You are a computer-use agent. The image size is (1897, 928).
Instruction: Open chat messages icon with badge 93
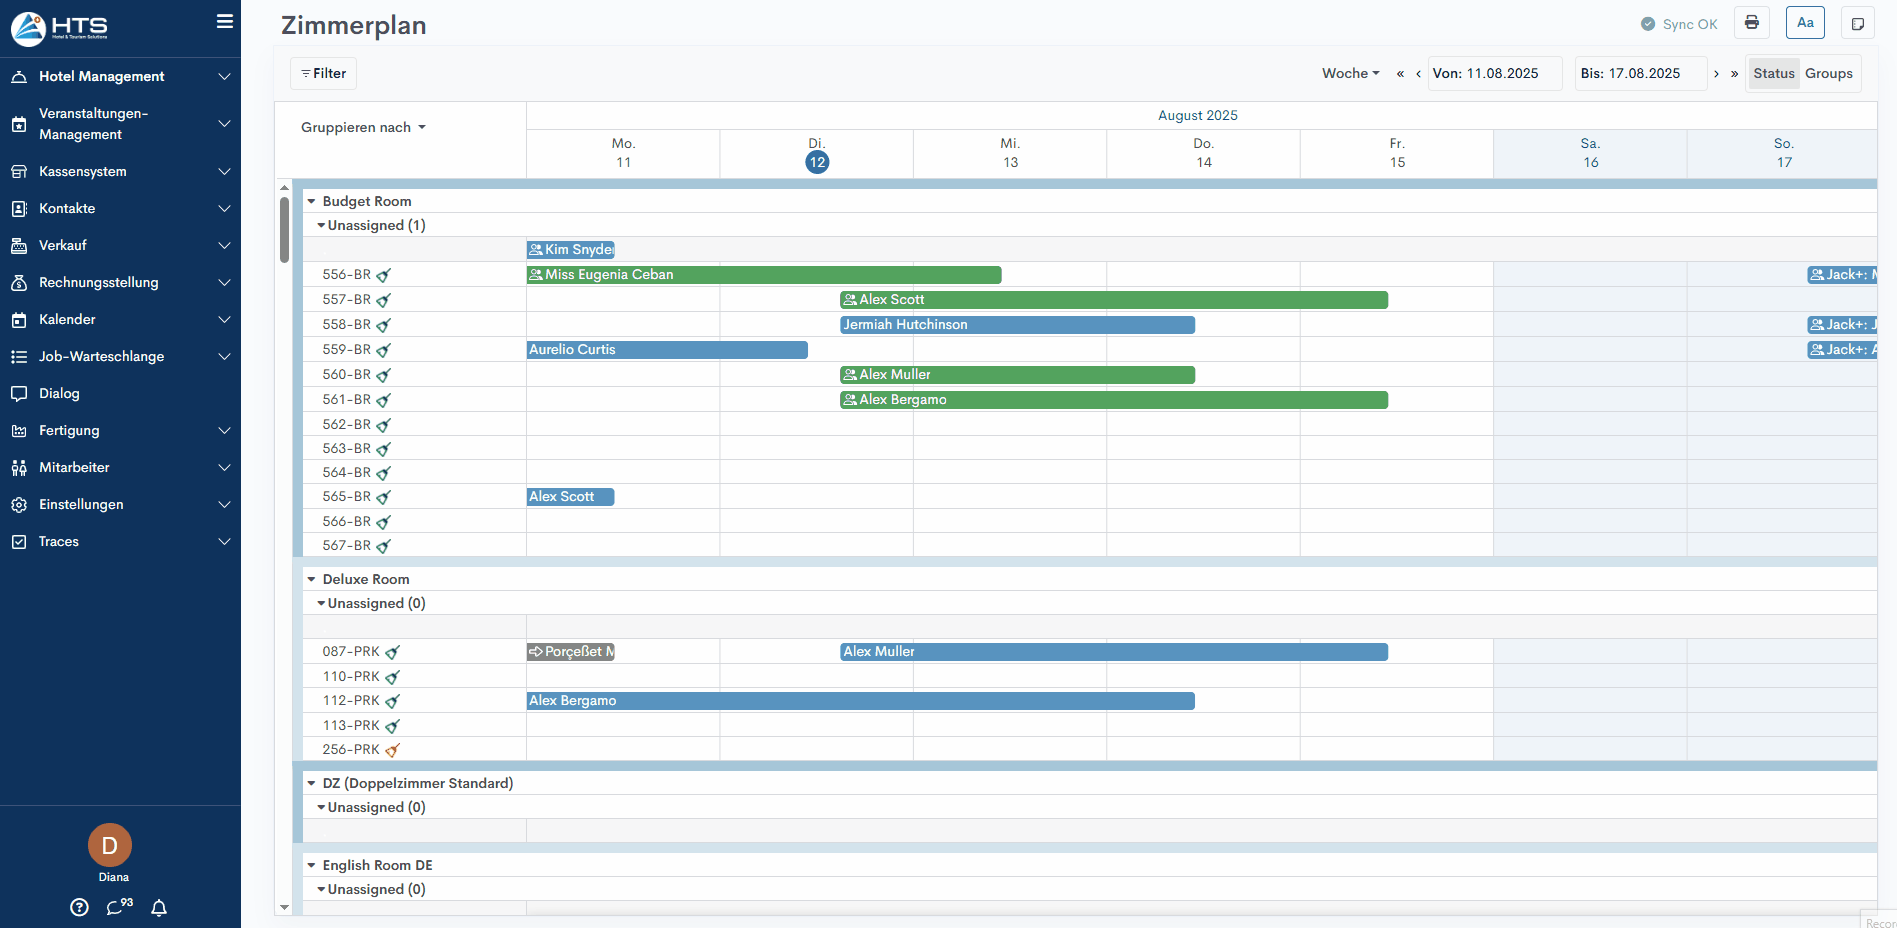click(119, 907)
